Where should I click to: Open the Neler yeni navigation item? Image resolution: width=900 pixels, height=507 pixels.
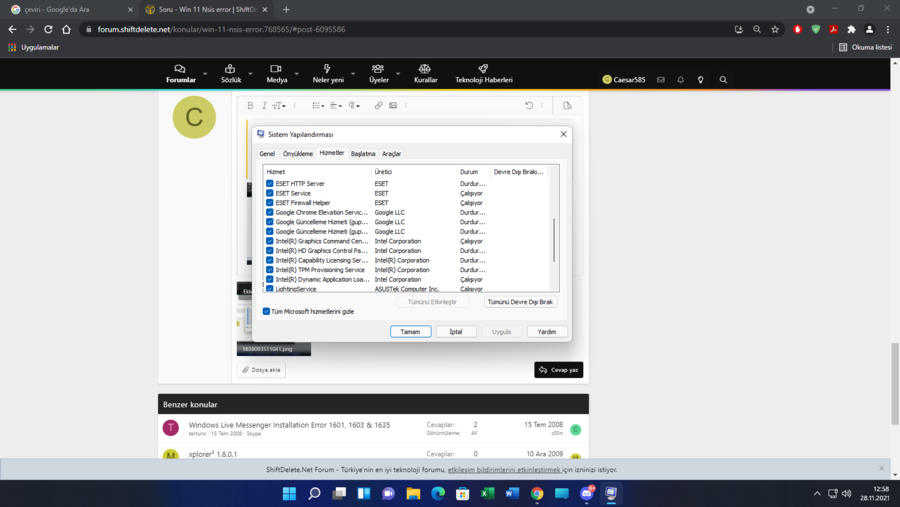328,73
